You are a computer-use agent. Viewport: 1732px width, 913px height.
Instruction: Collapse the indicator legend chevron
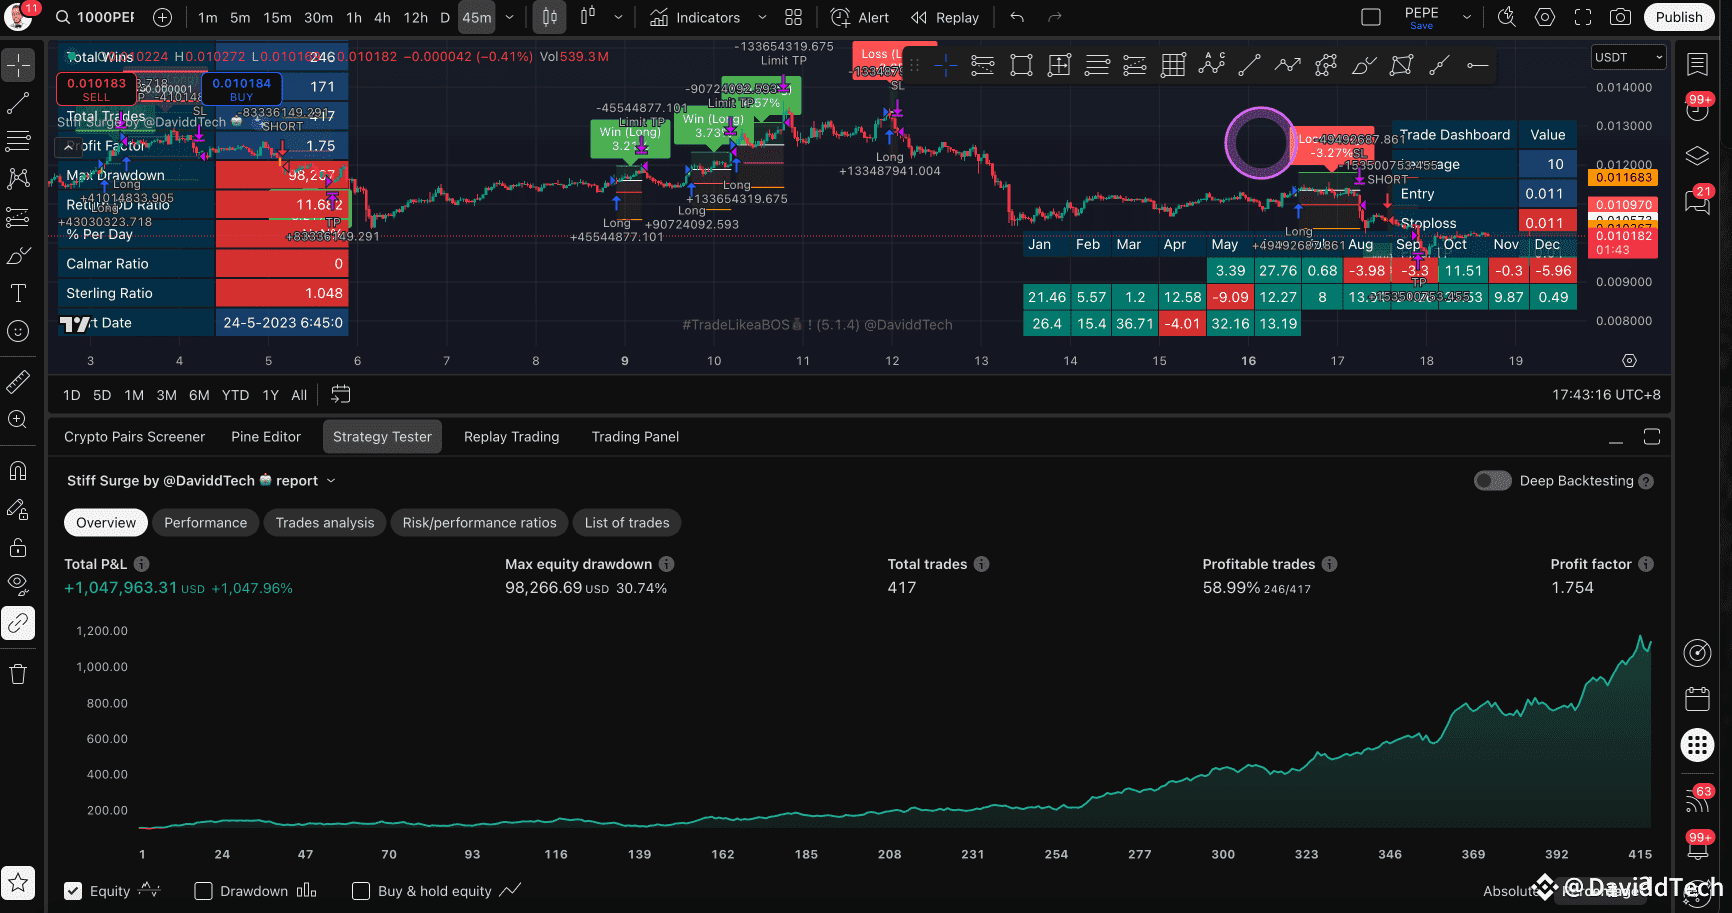(68, 147)
